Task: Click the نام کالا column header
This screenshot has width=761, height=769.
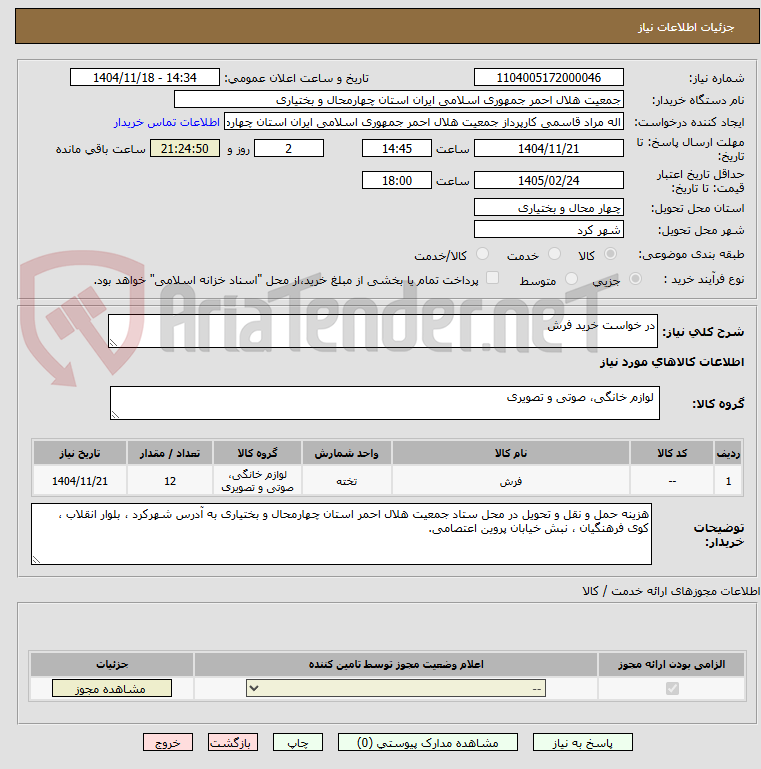Action: (510, 453)
